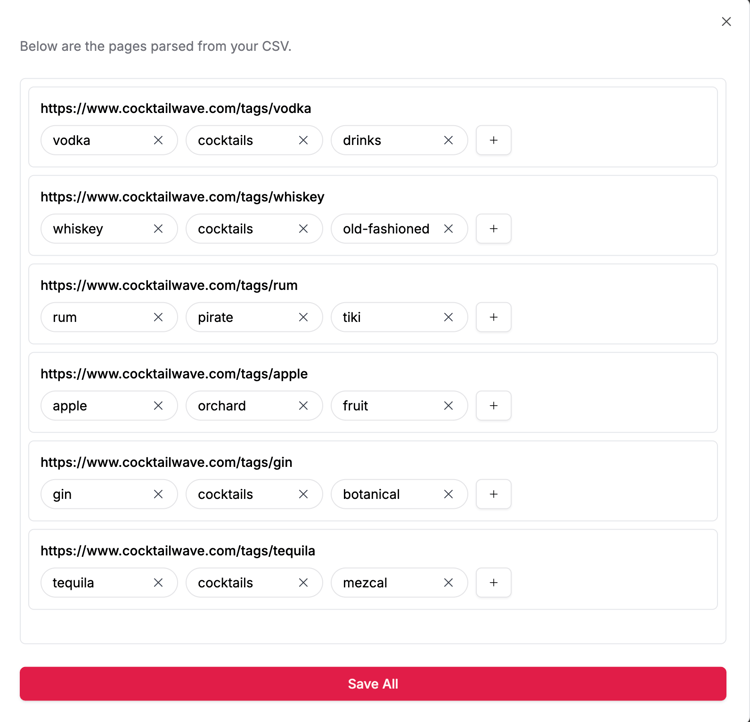Add a tag to the gin page

(493, 494)
